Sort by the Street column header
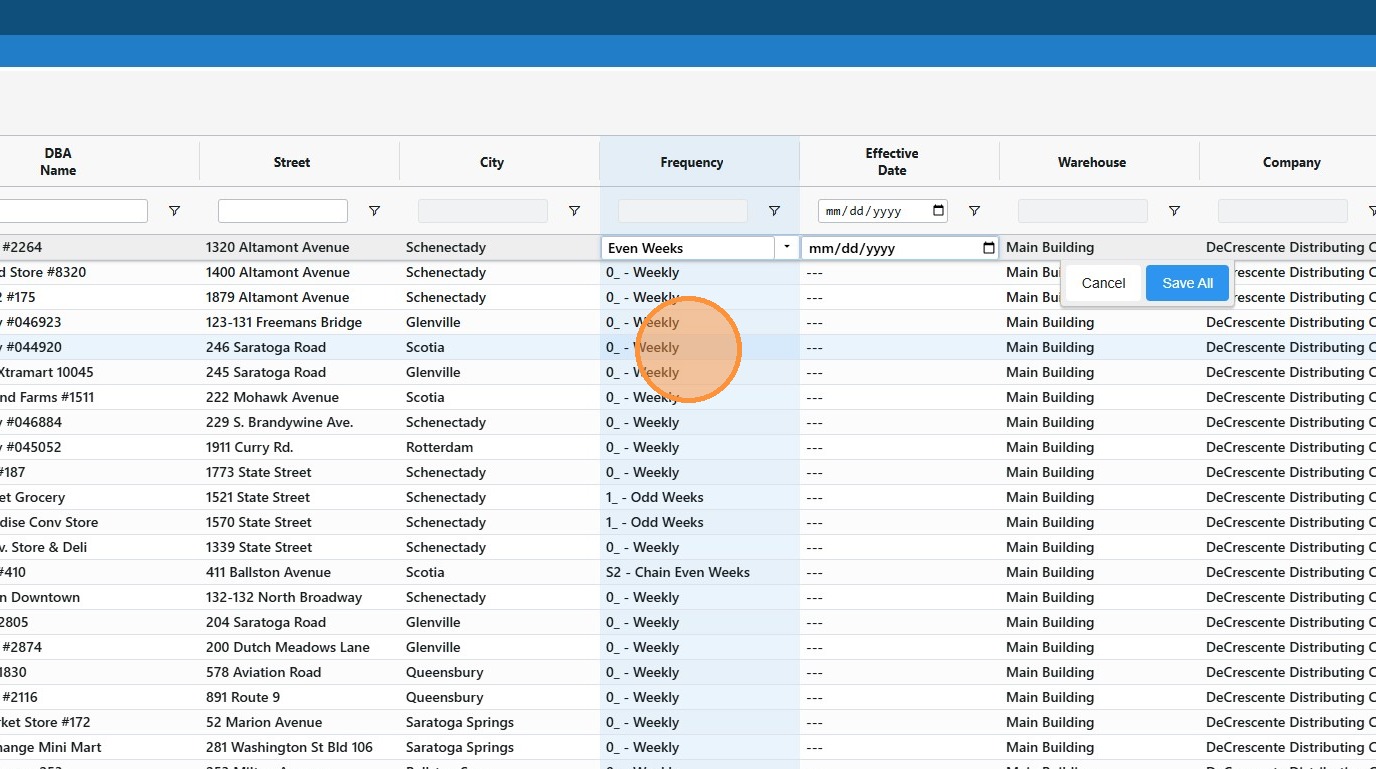The width and height of the screenshot is (1376, 769). (x=292, y=162)
